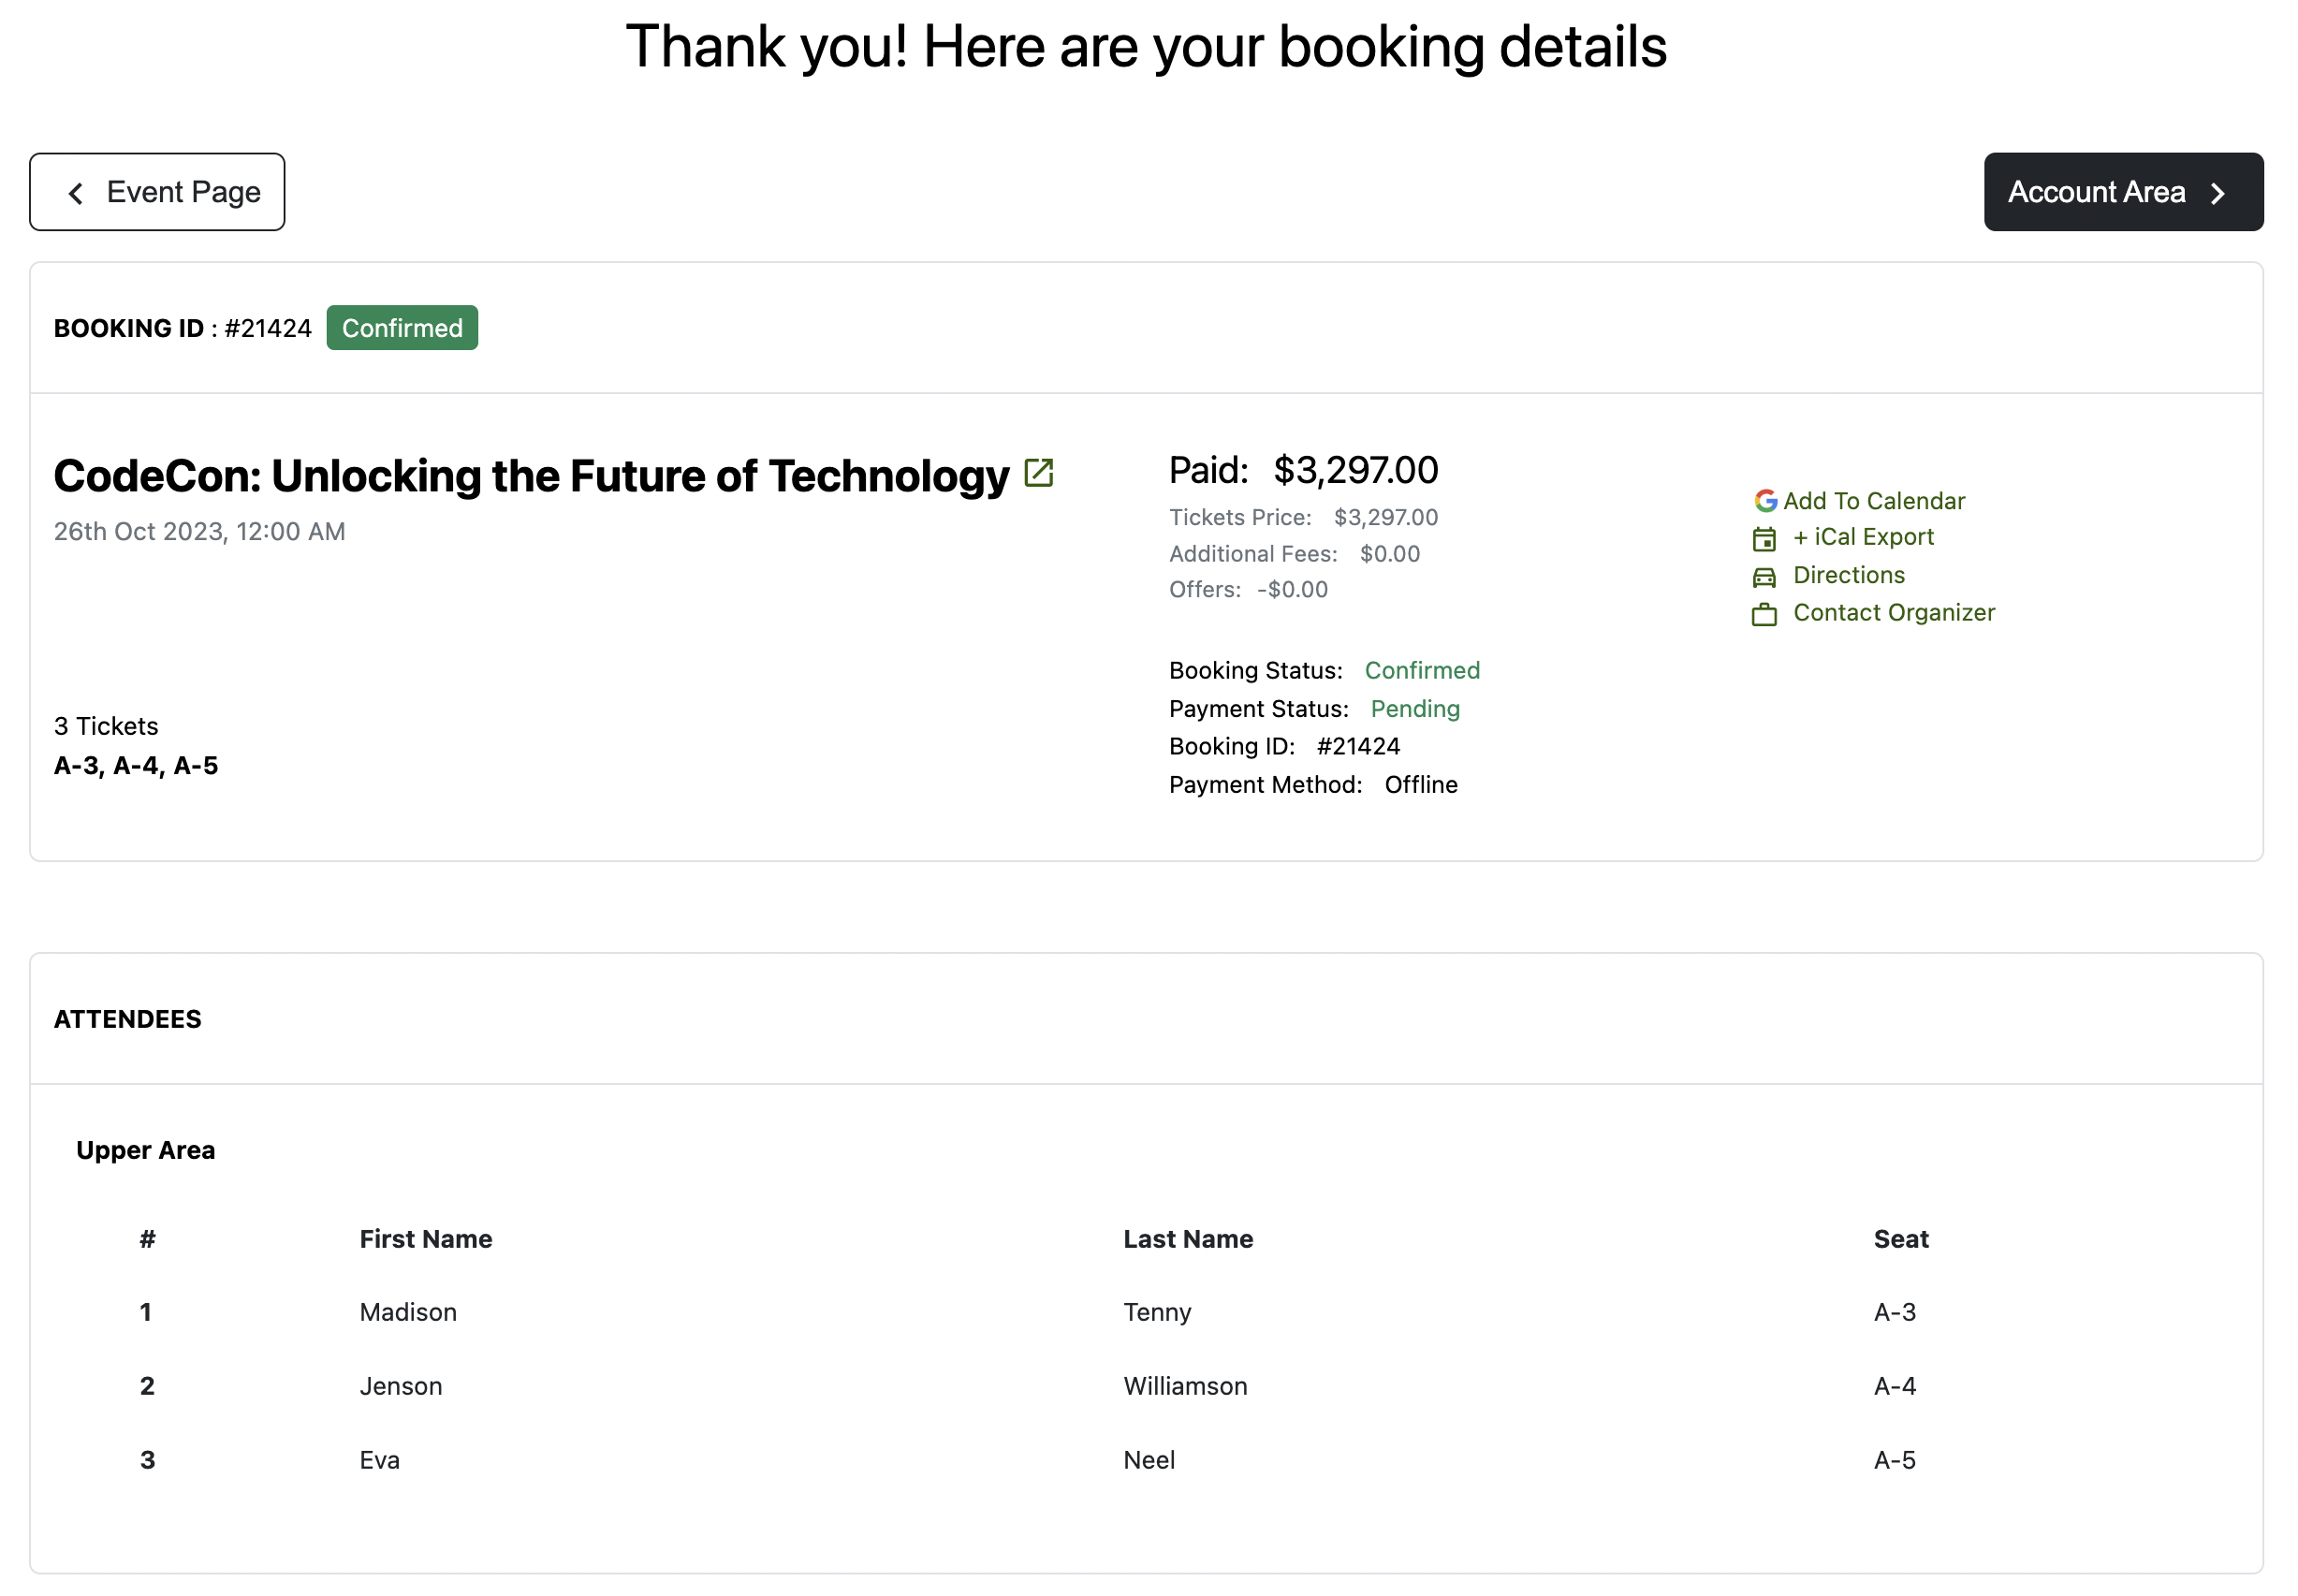Viewport: 2298px width, 1596px height.
Task: Open Directions link
Action: [1848, 575]
